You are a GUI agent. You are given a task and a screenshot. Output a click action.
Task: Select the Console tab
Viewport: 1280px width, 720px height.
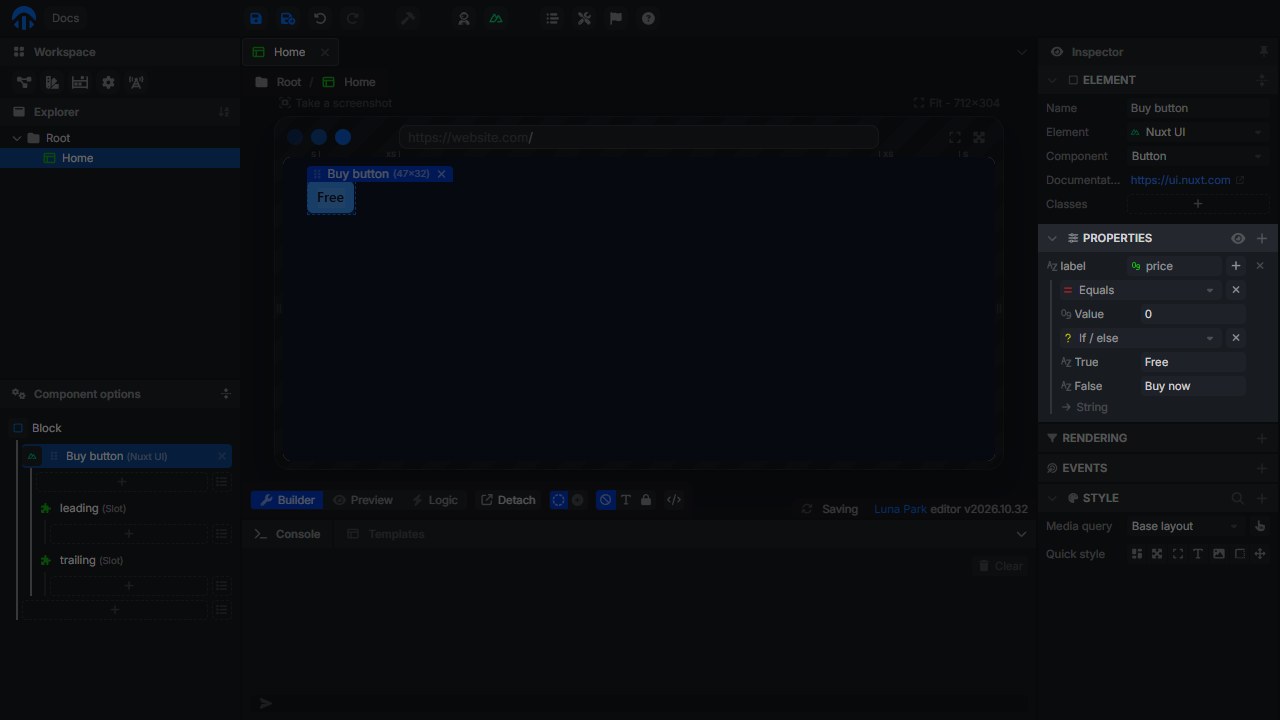[x=288, y=534]
